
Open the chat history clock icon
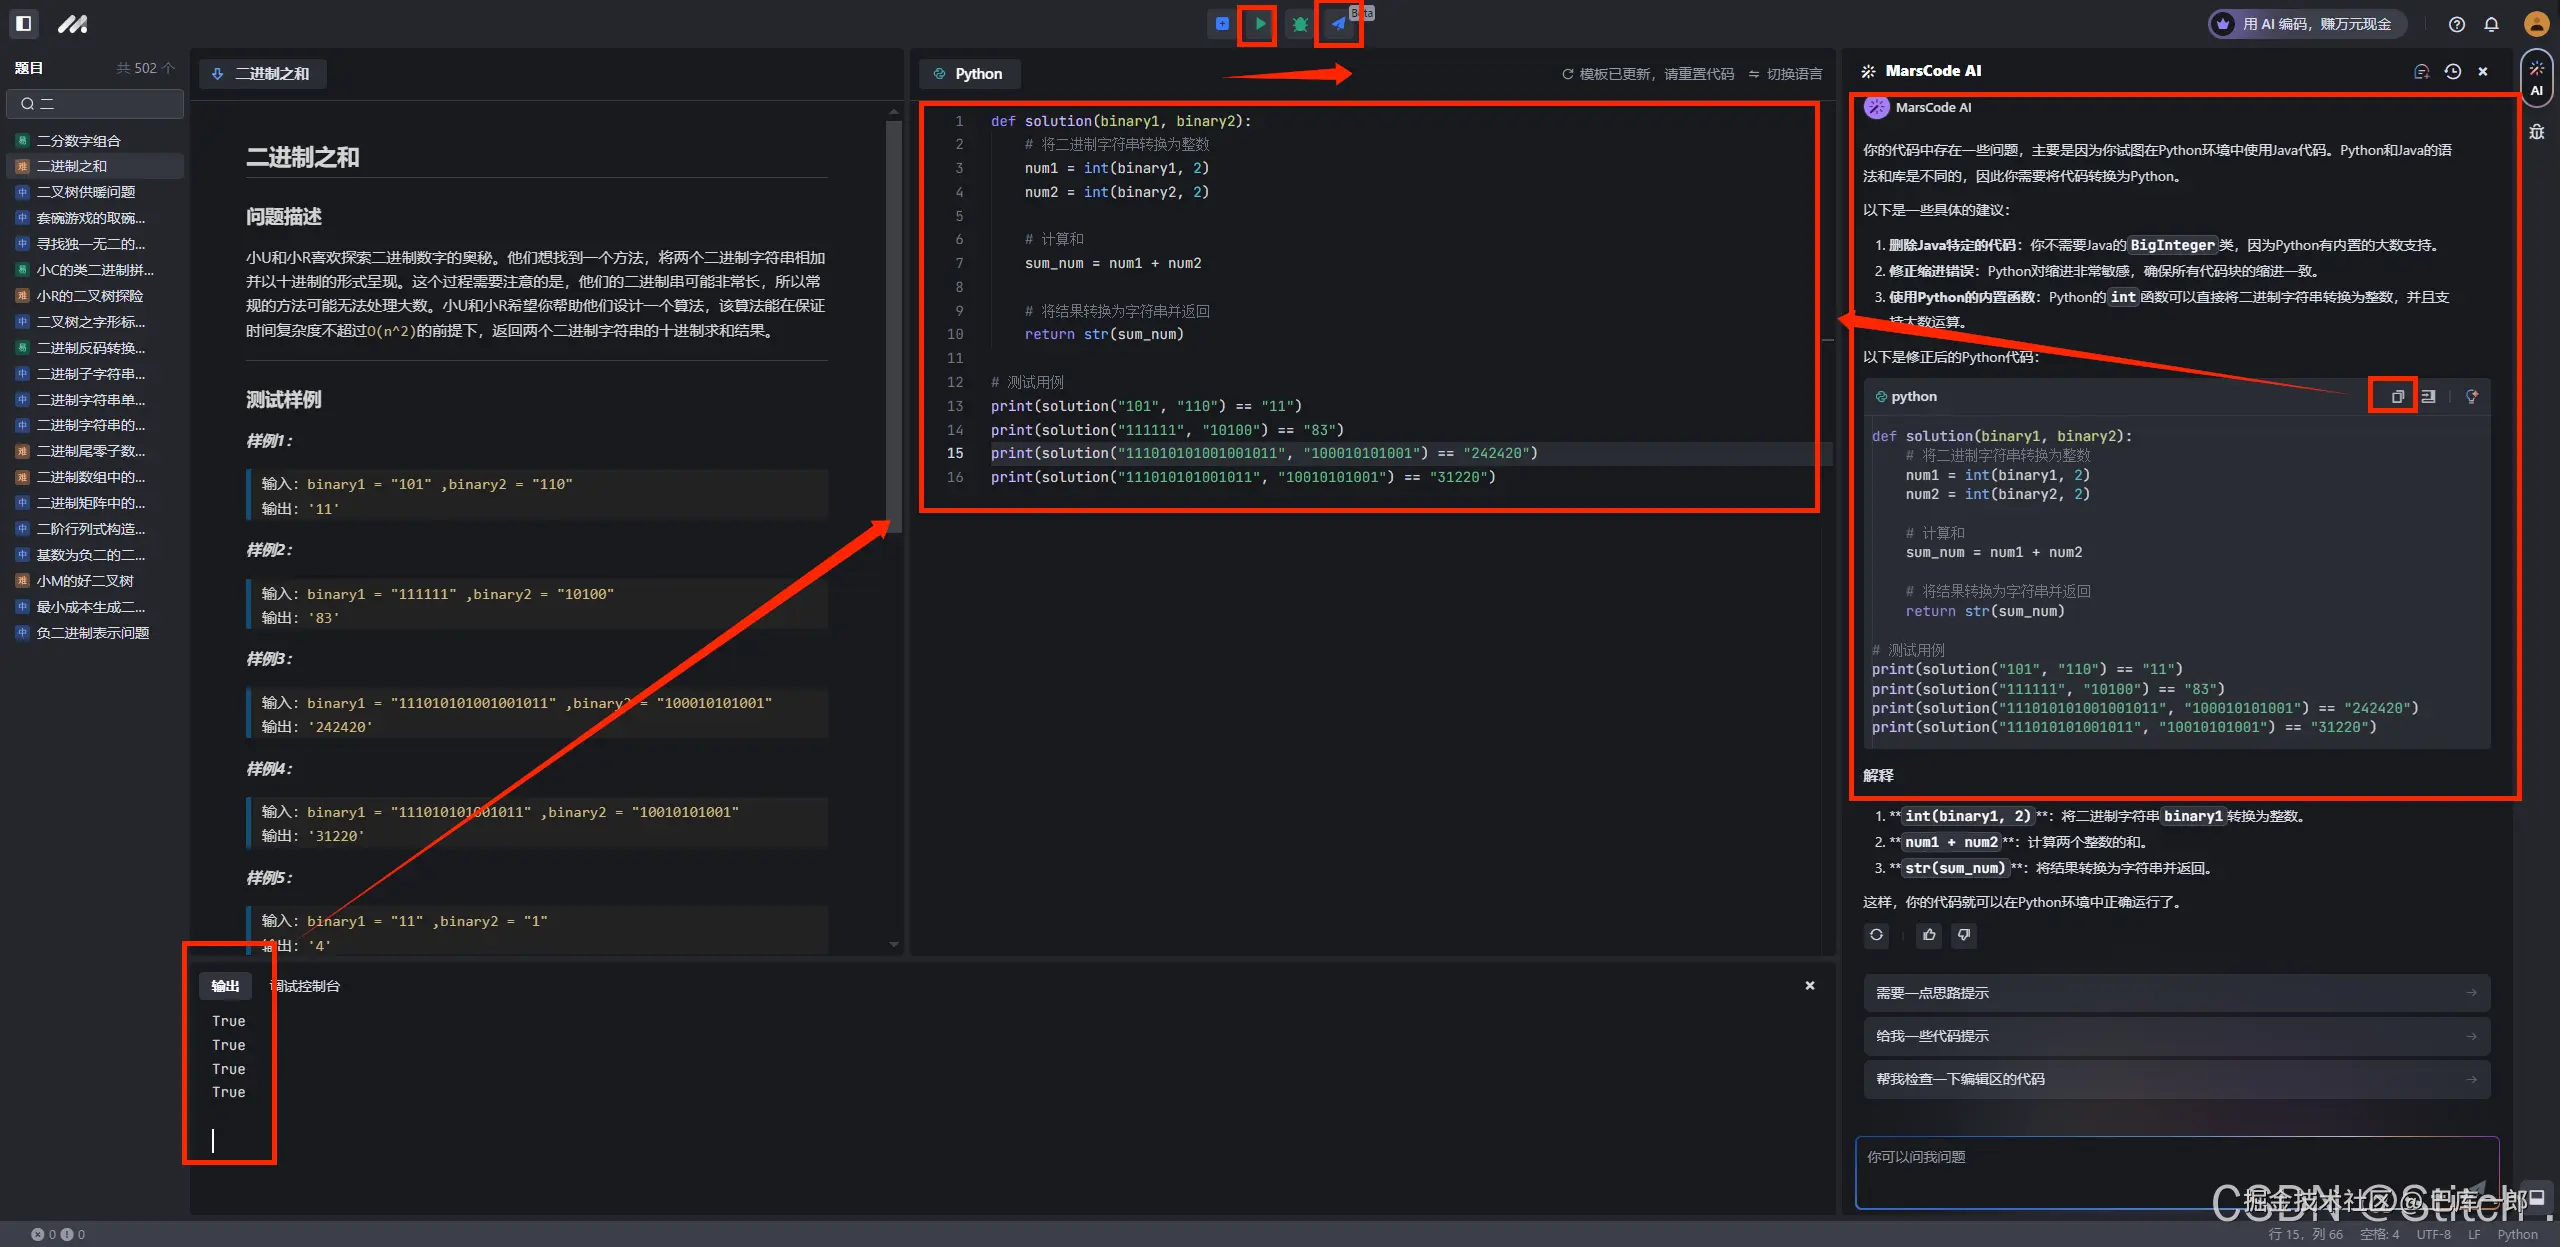coord(2452,72)
